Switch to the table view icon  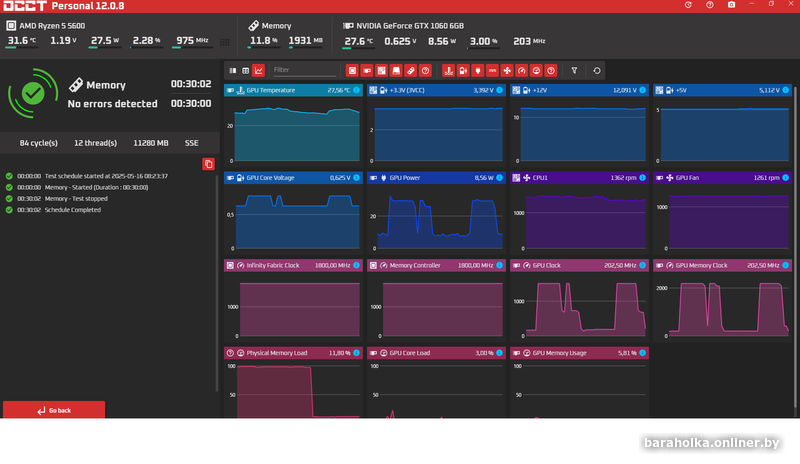(245, 70)
